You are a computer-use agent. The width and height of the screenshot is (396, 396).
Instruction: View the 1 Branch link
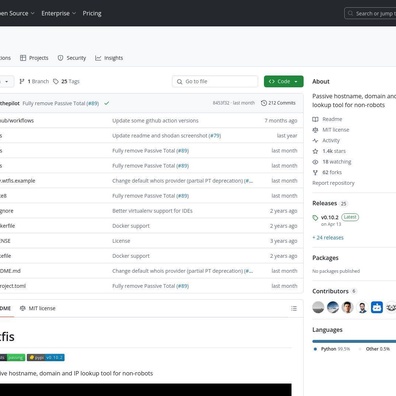click(x=34, y=81)
